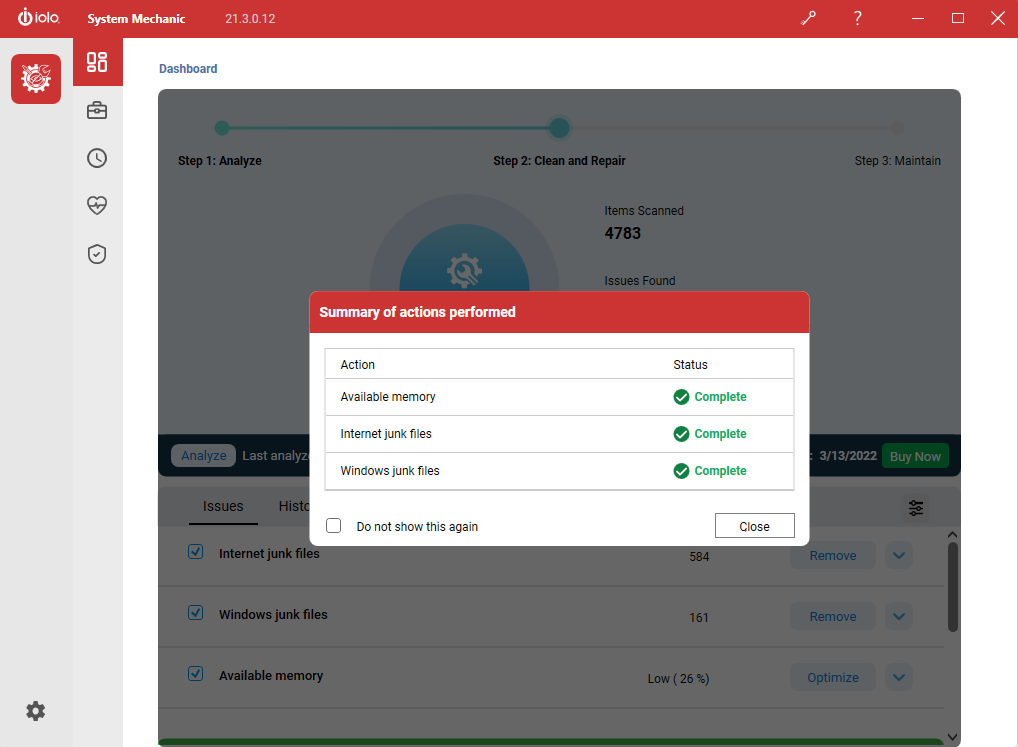
Task: Remove Windows junk files
Action: click(833, 617)
